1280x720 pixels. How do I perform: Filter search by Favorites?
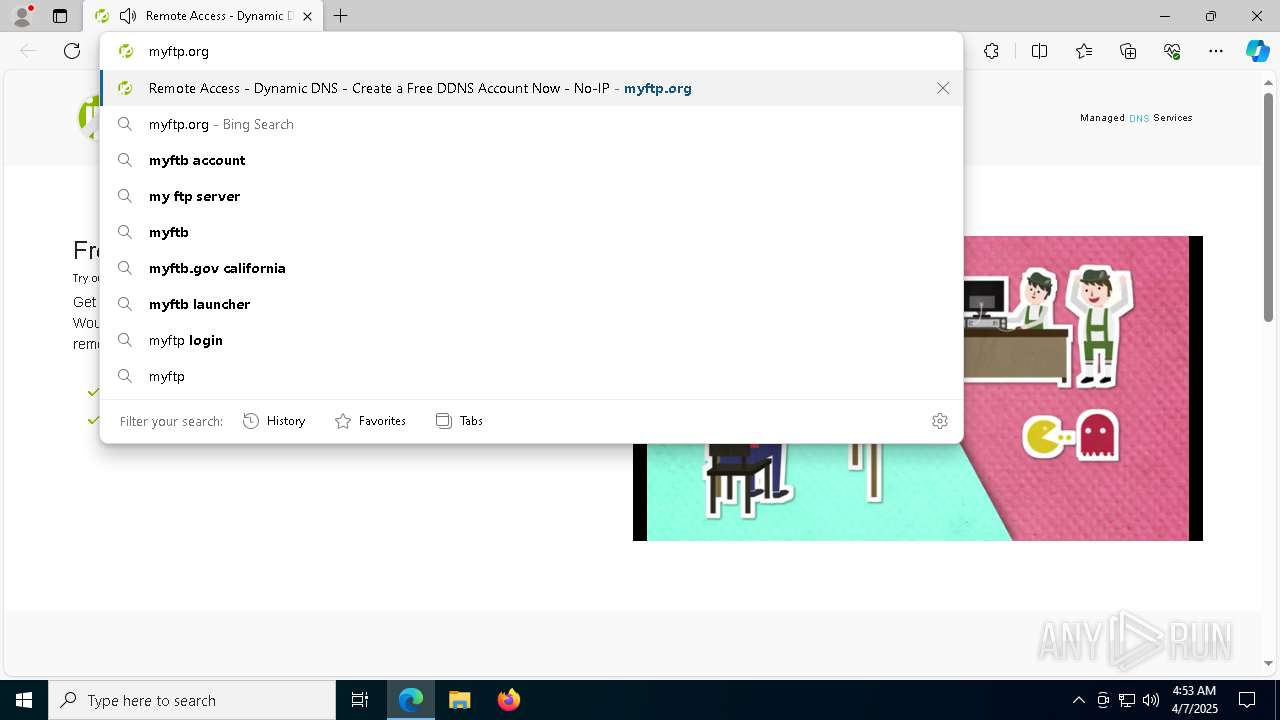click(x=370, y=421)
